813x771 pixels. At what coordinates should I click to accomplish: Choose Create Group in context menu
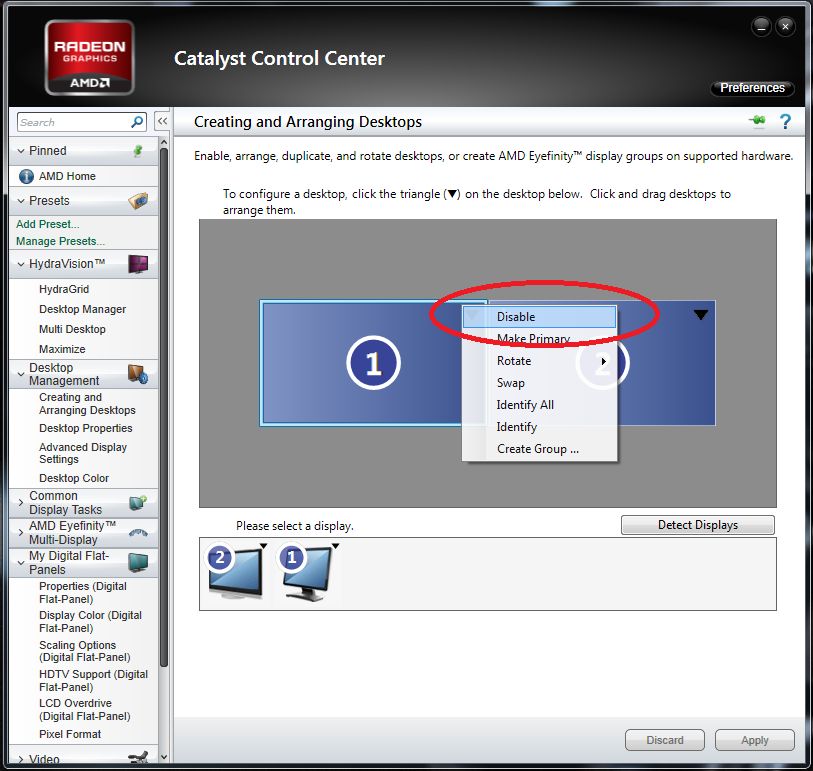pyautogui.click(x=539, y=449)
